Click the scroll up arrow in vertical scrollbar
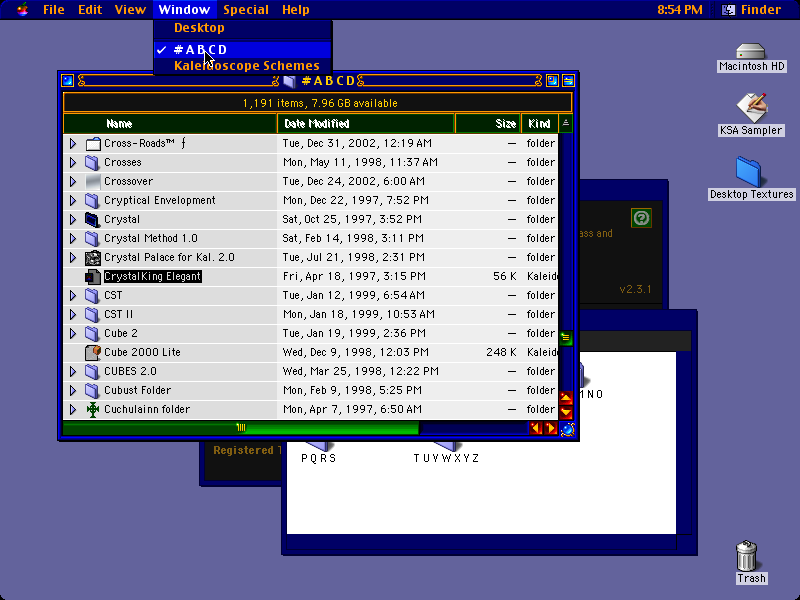800x600 pixels. 566,398
